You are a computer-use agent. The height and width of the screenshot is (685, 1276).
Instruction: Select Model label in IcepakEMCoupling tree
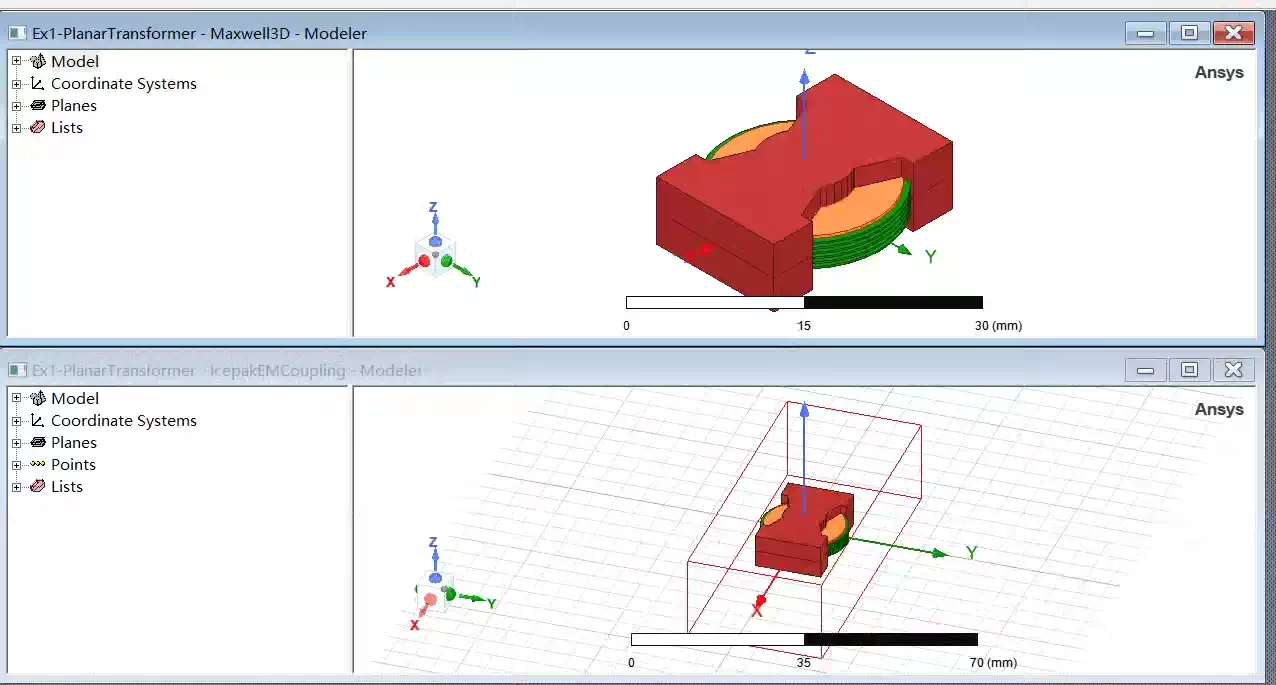click(75, 399)
